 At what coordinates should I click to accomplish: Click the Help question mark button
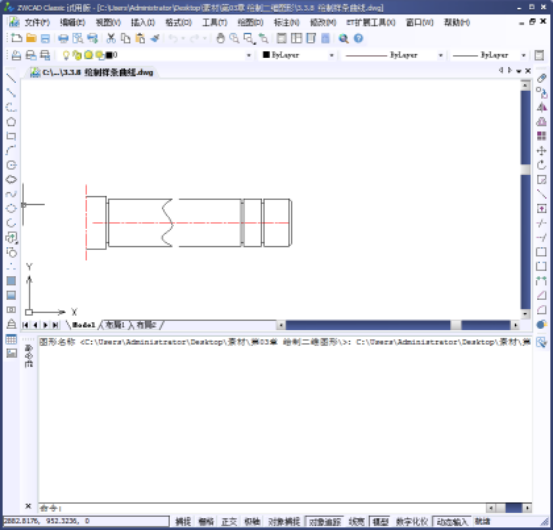point(358,38)
